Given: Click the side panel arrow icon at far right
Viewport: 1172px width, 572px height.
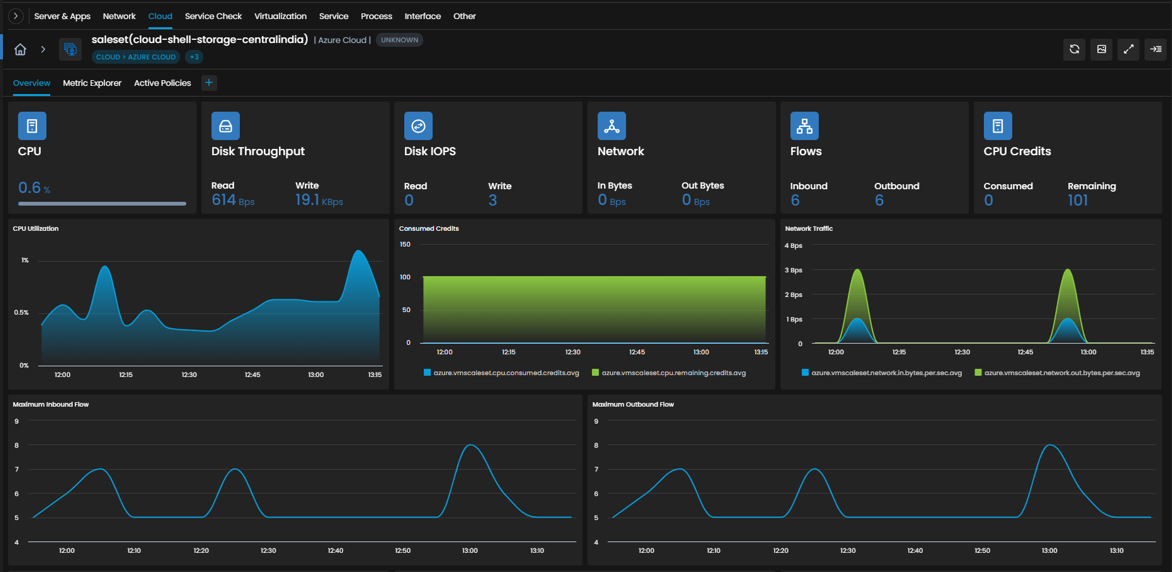Looking at the screenshot, I should (1156, 49).
